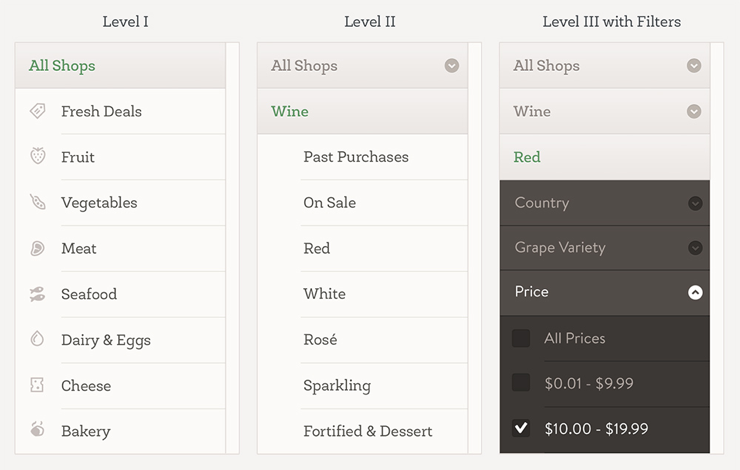Expand the Country filter chevron

(x=695, y=203)
